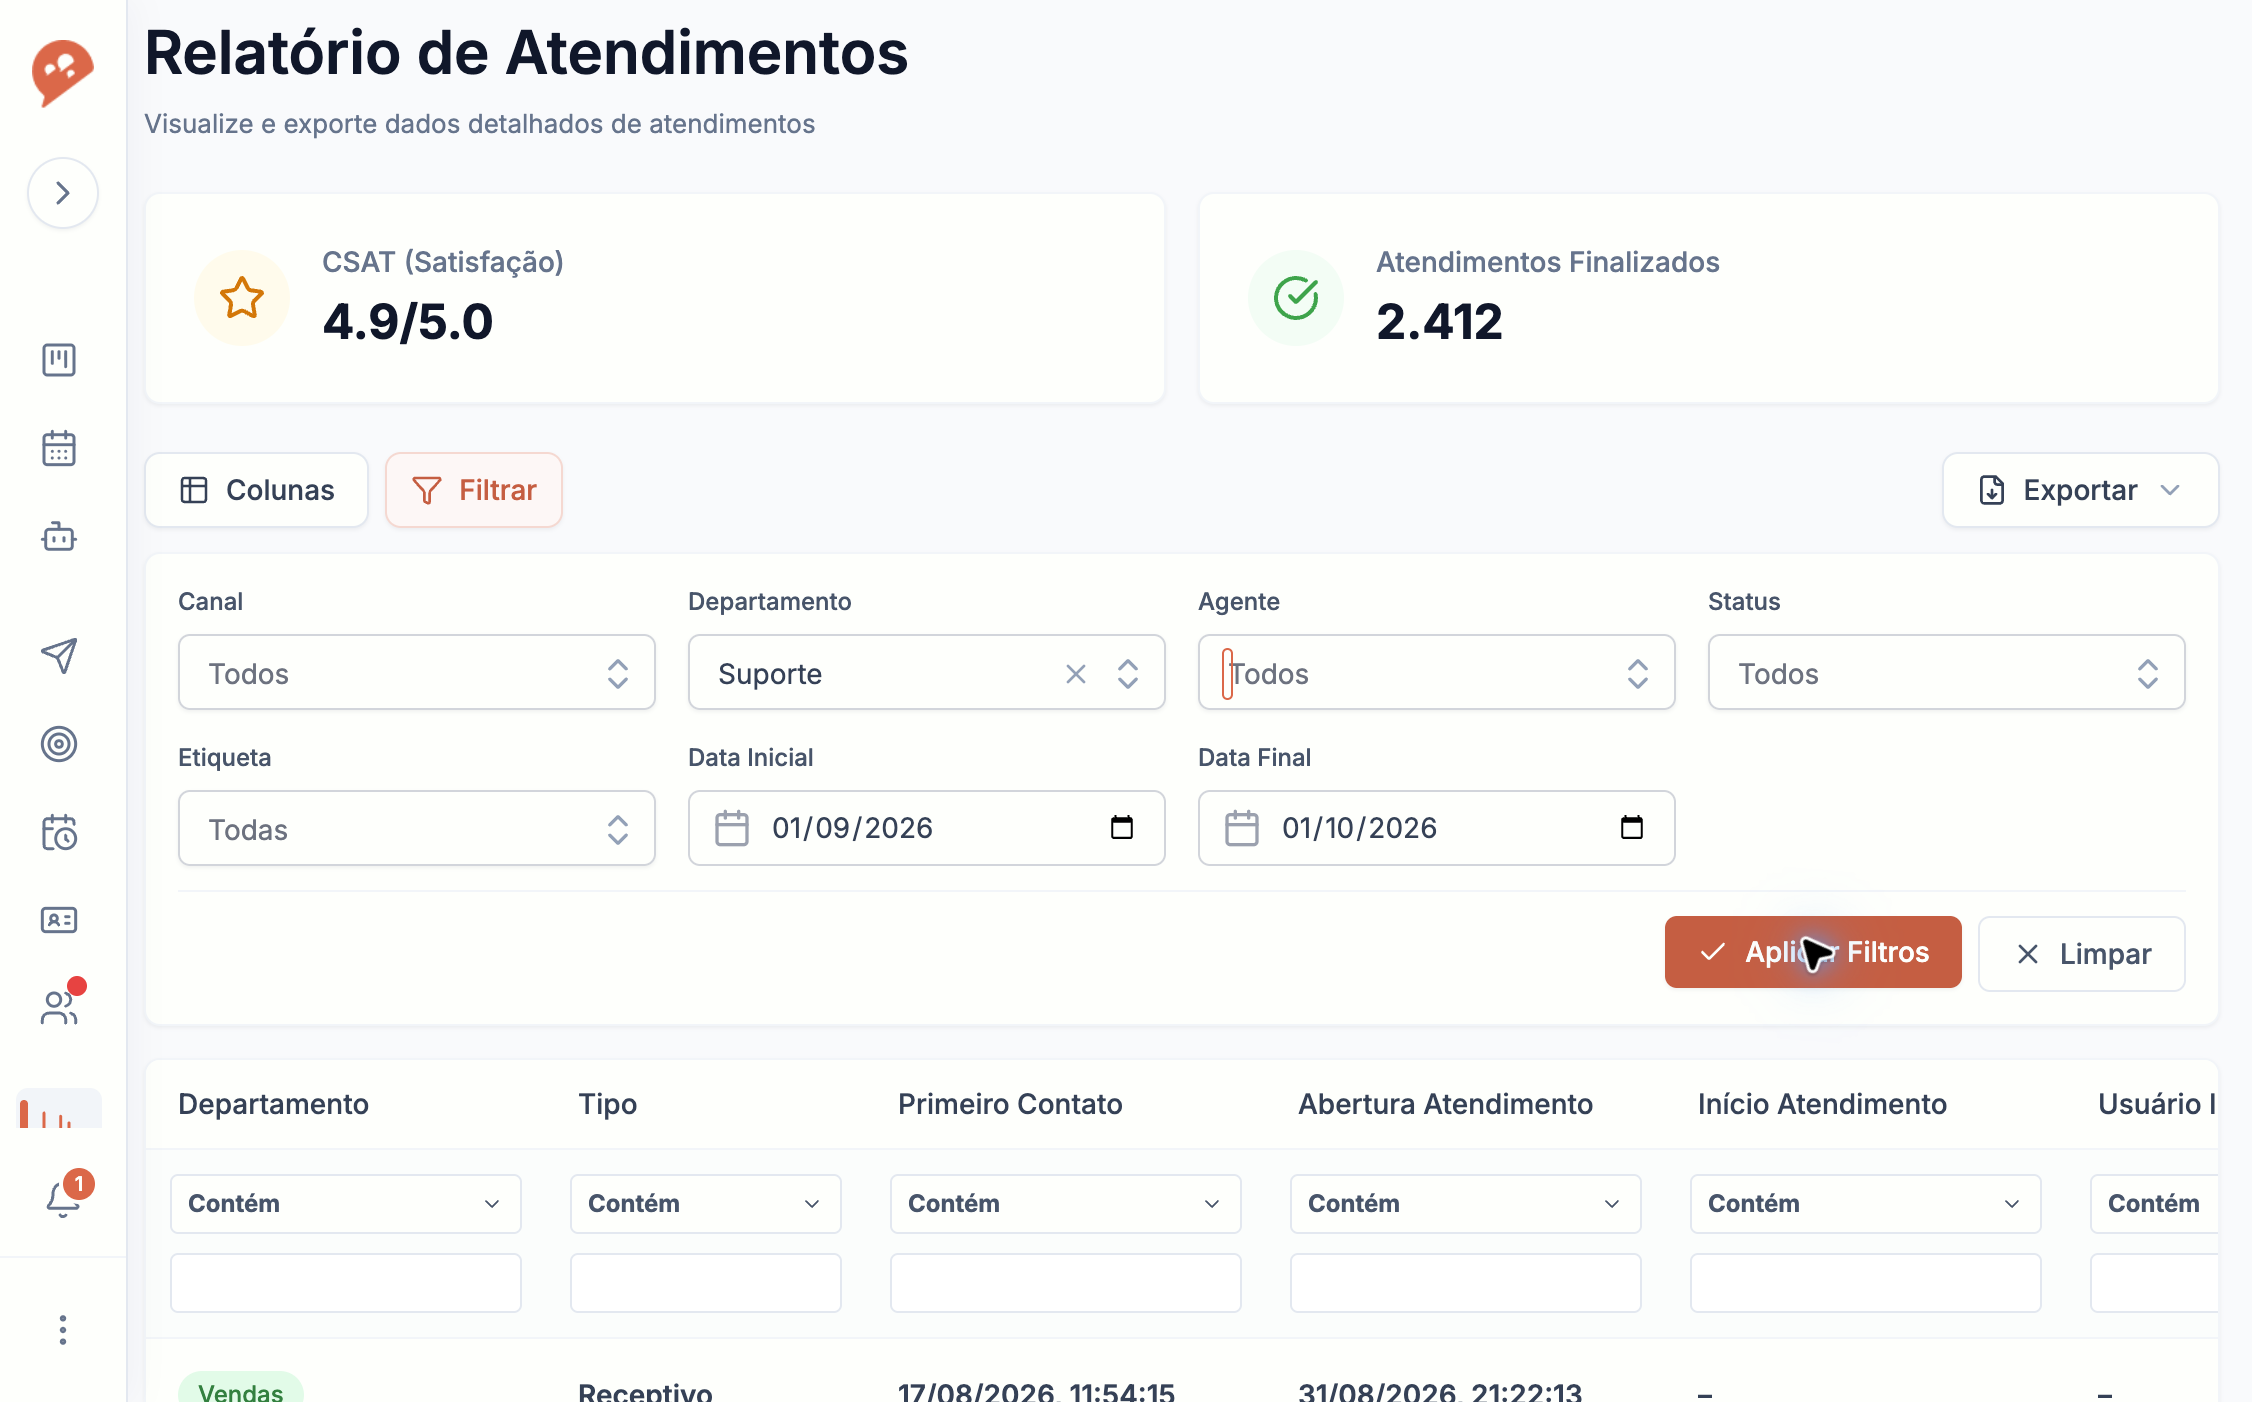Open the notifications bell icon
The width and height of the screenshot is (2252, 1402).
tap(63, 1198)
